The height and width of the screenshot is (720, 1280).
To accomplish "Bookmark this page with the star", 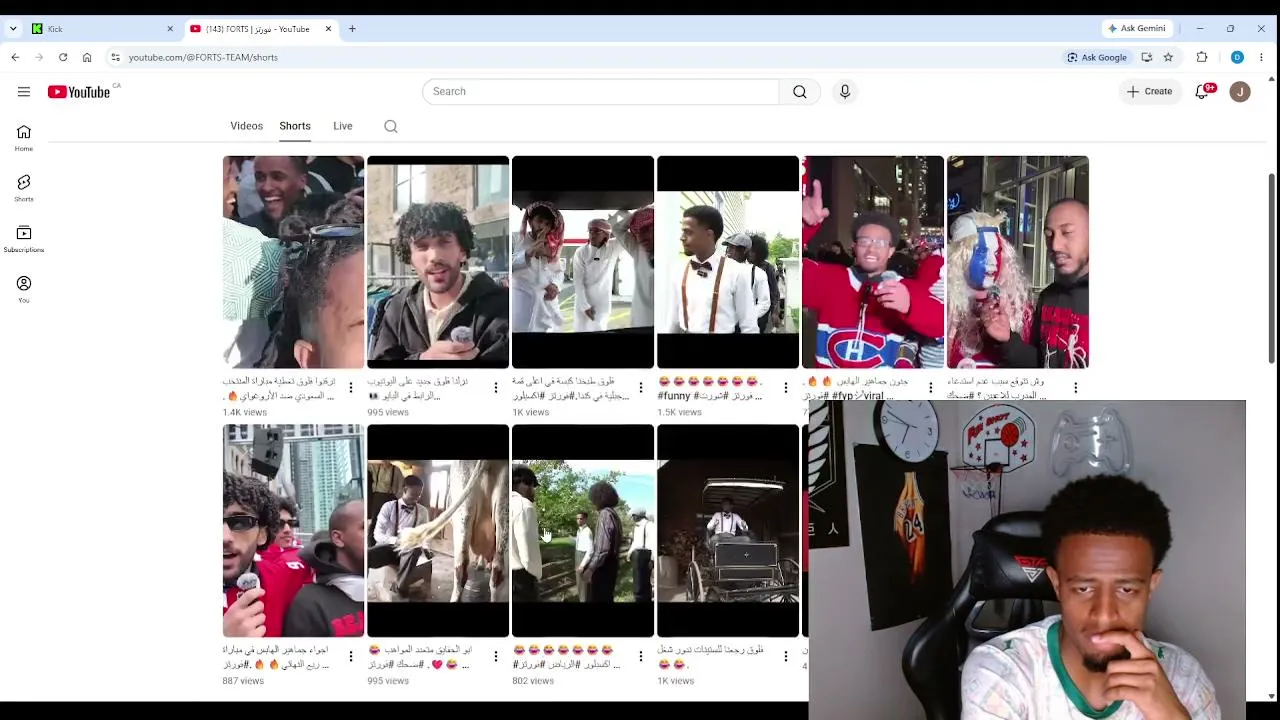I will [x=1168, y=57].
